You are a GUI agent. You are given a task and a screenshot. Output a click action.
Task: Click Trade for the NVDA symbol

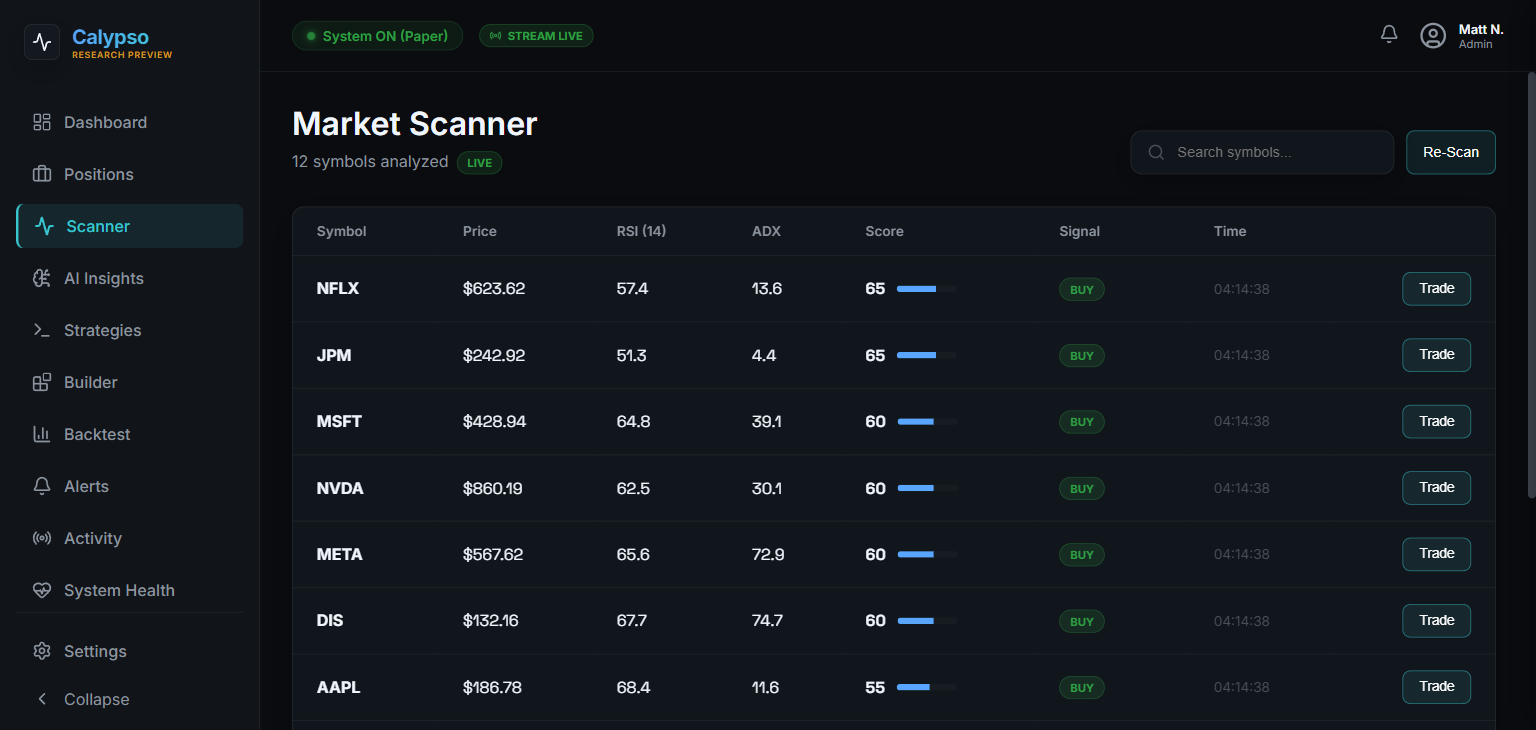point(1436,488)
